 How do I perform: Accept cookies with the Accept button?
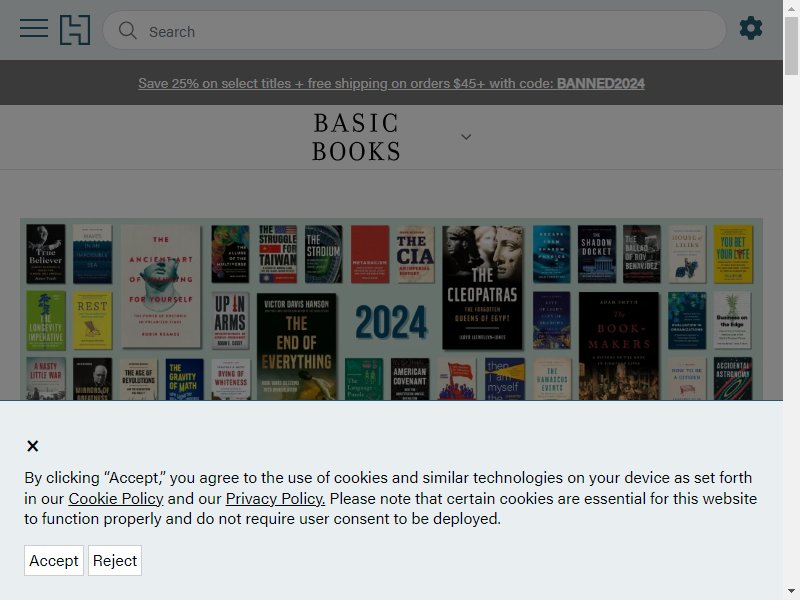[54, 561]
